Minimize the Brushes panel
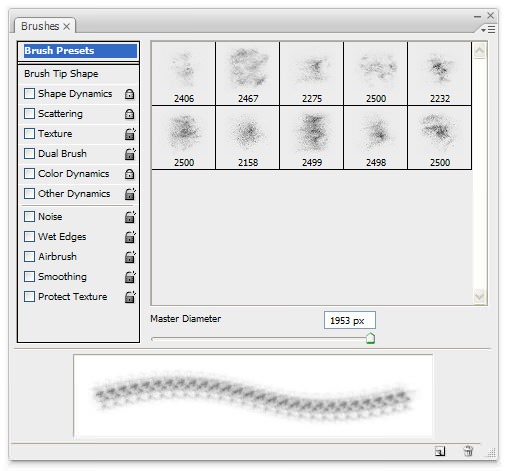Viewport: 506px width, 471px height. (478, 16)
